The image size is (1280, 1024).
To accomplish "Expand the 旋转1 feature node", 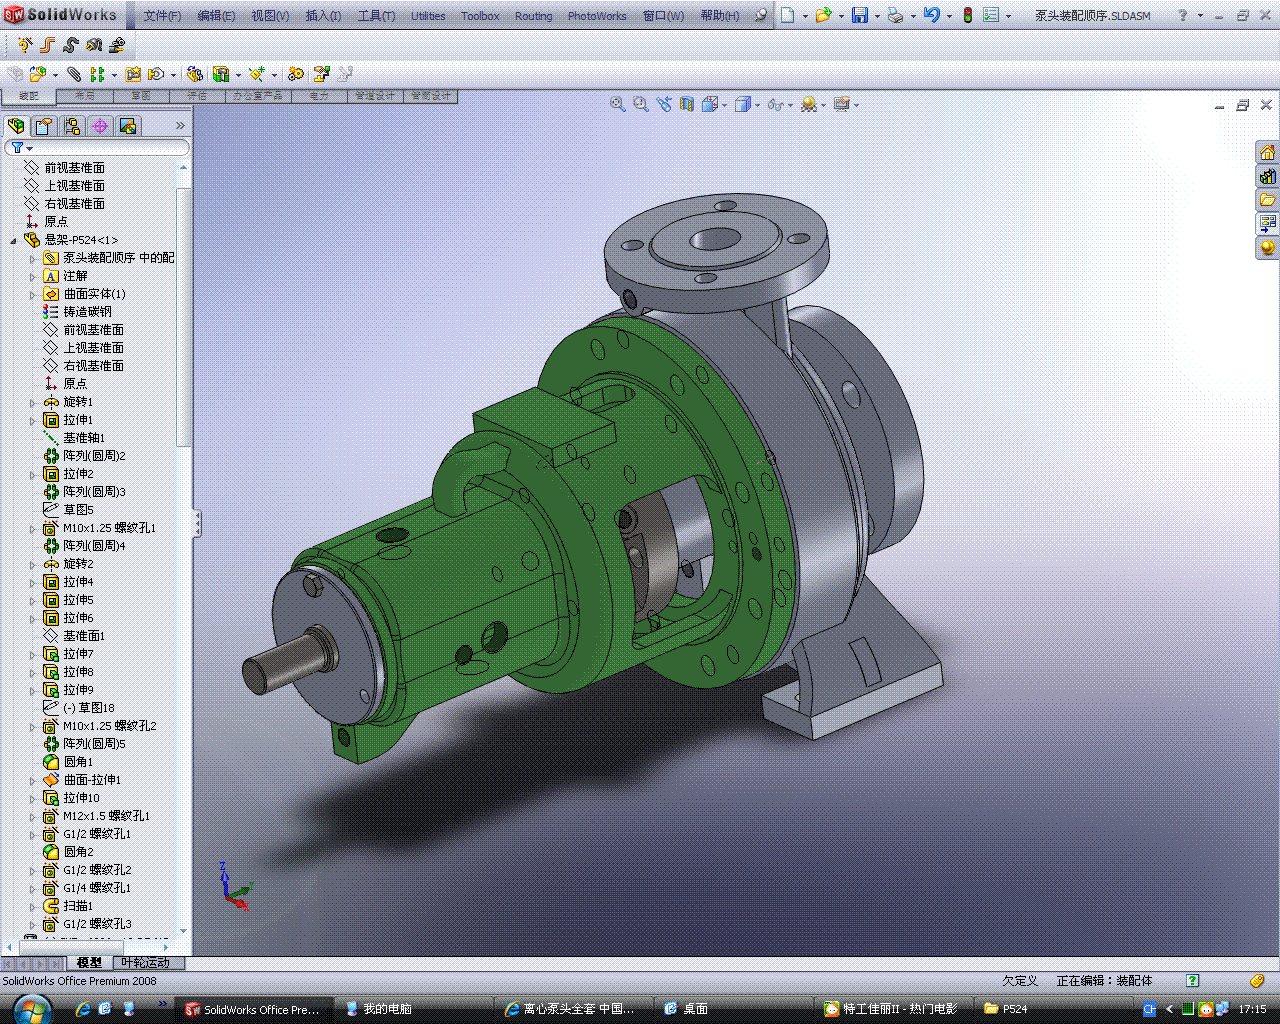I will point(32,402).
